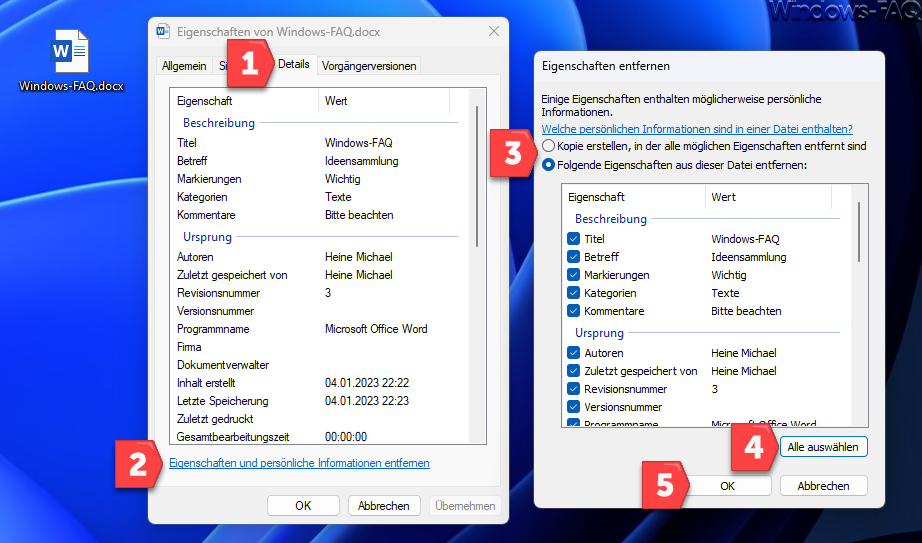Viewport: 922px width, 543px height.
Task: Uncheck the Kommentare checkbox
Action: 573,311
